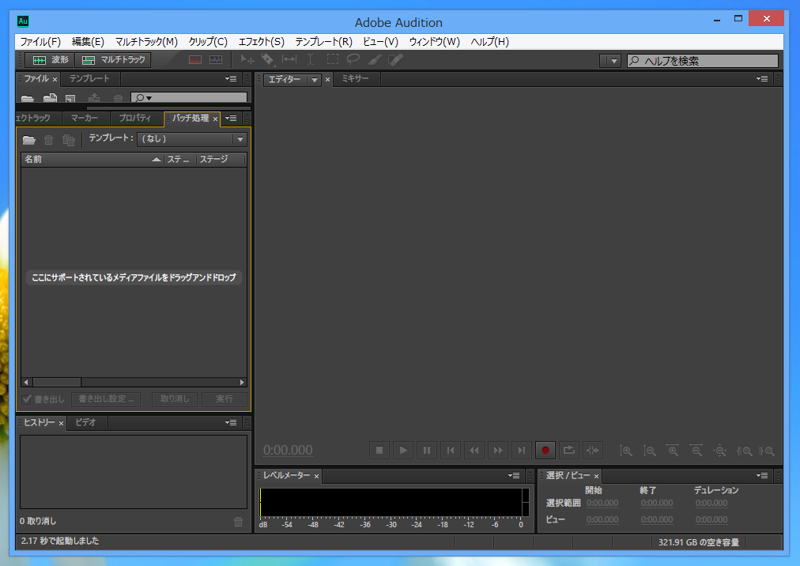Screen dimensions: 800x566
Task: Click the Rewind button
Action: 474,450
